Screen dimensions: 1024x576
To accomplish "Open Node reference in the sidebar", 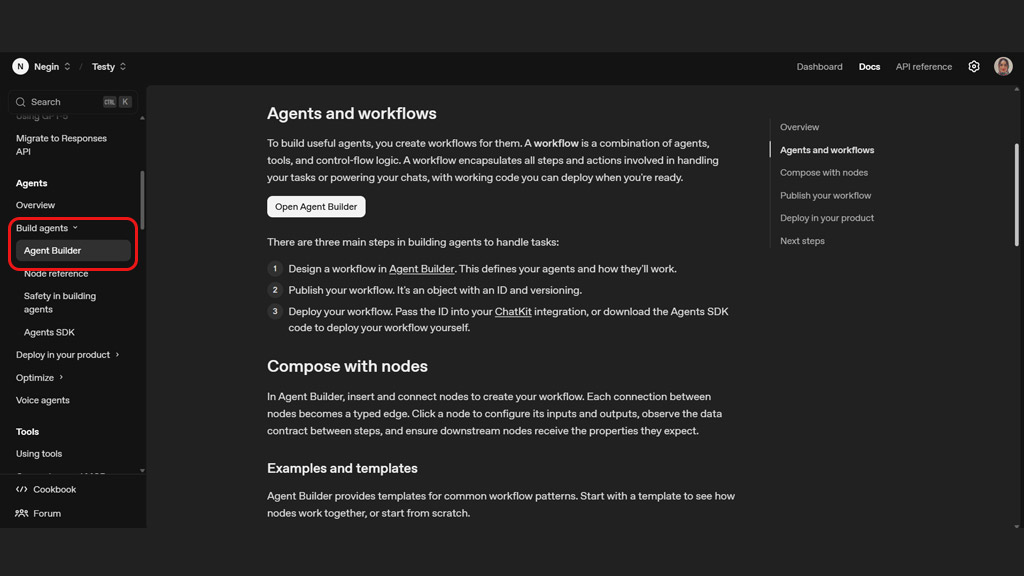I will click(56, 274).
